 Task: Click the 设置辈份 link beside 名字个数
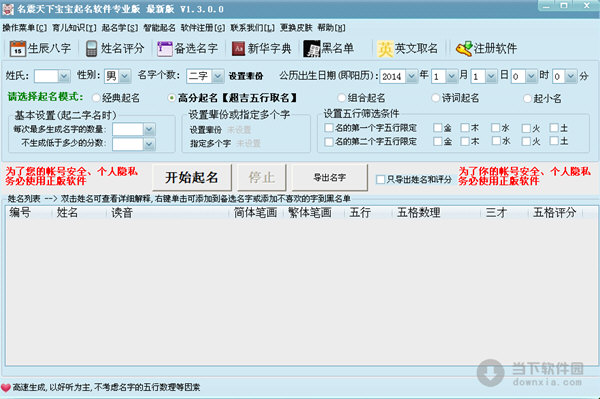[x=246, y=76]
